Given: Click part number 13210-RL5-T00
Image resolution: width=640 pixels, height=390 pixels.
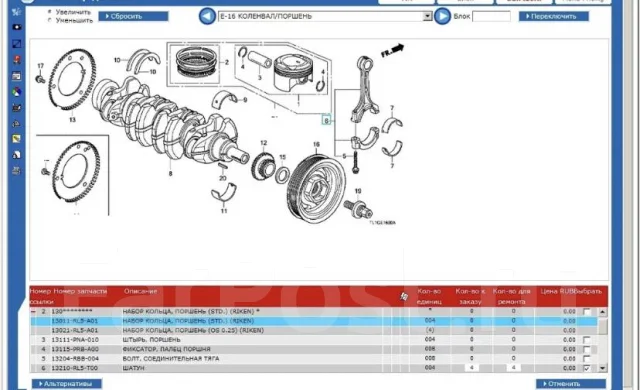Looking at the screenshot, I should 75,368.
